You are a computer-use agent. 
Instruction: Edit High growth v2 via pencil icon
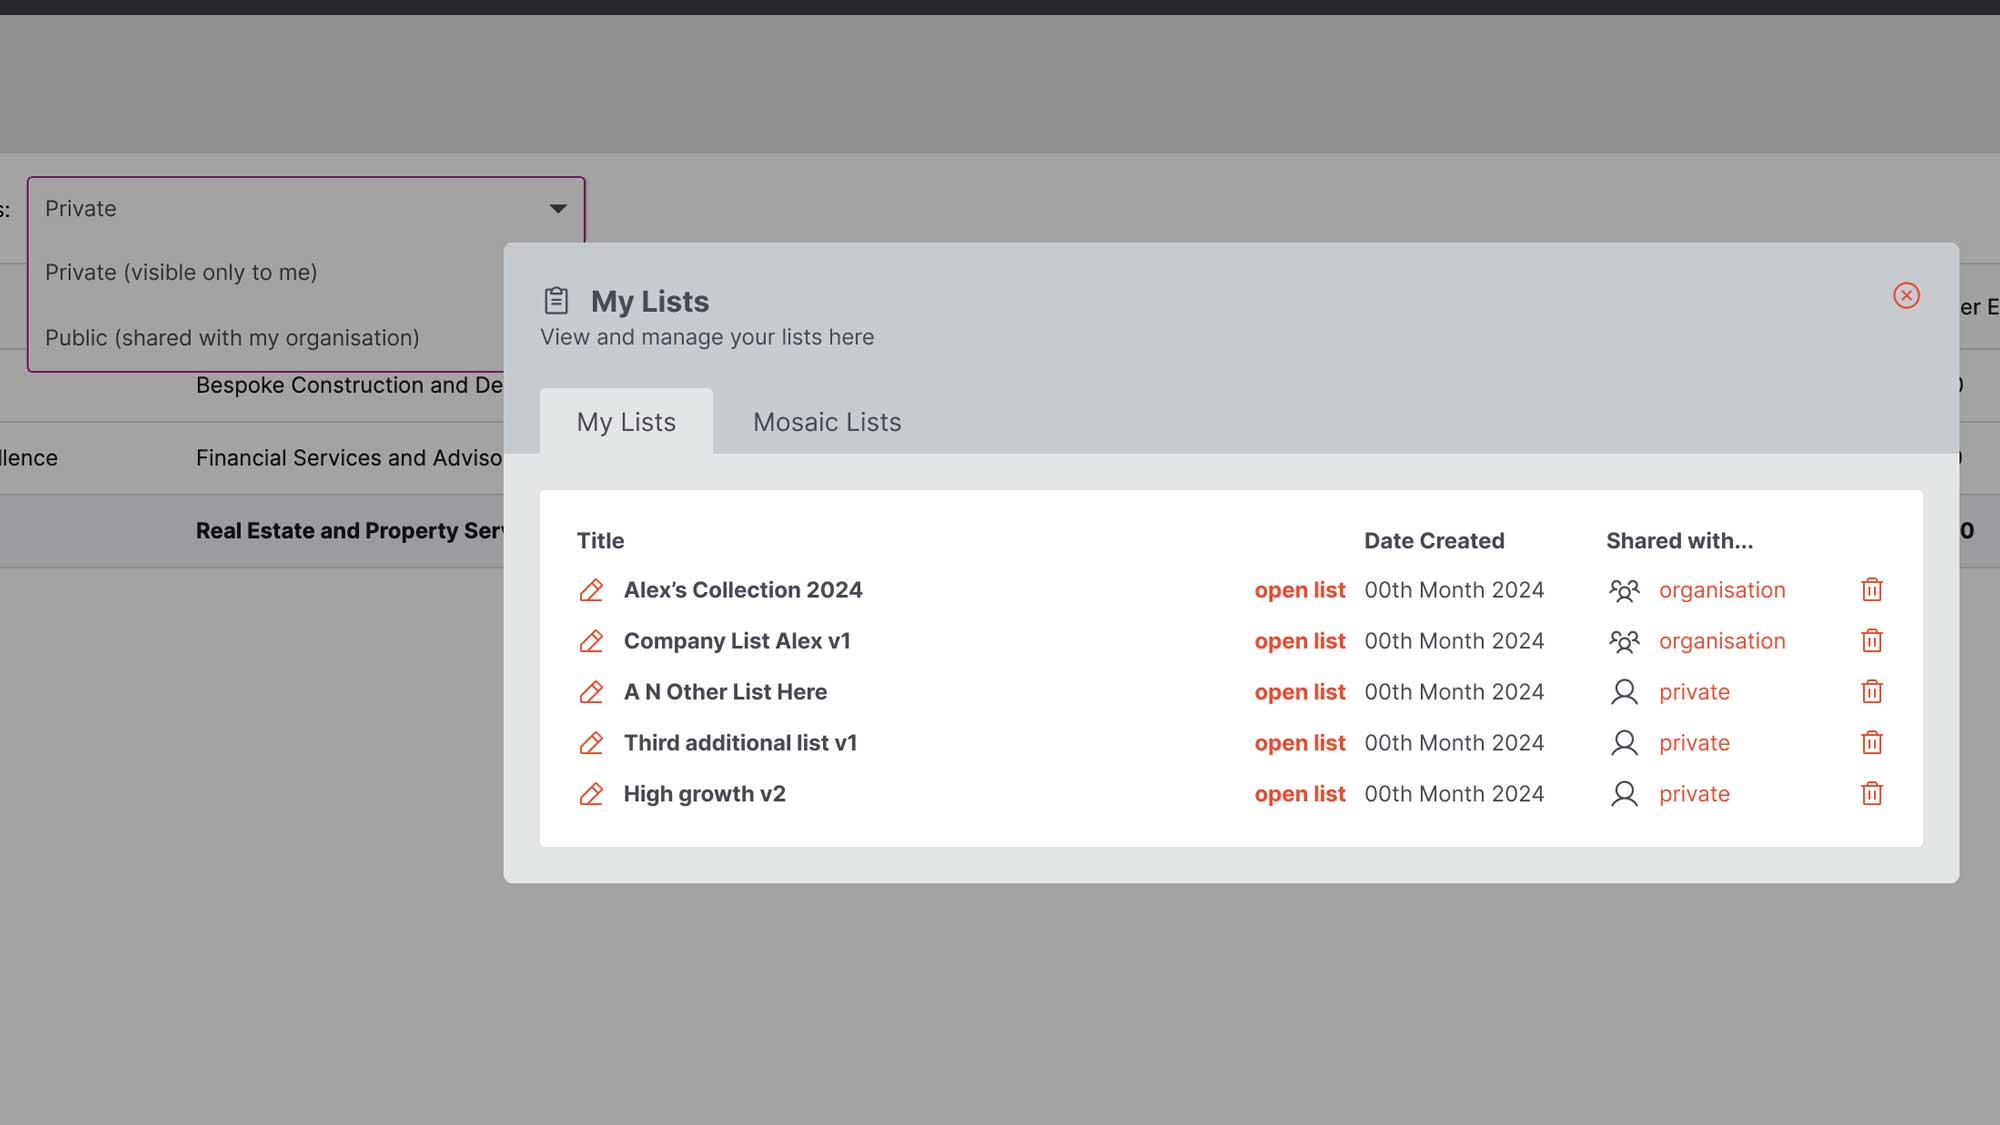(591, 794)
